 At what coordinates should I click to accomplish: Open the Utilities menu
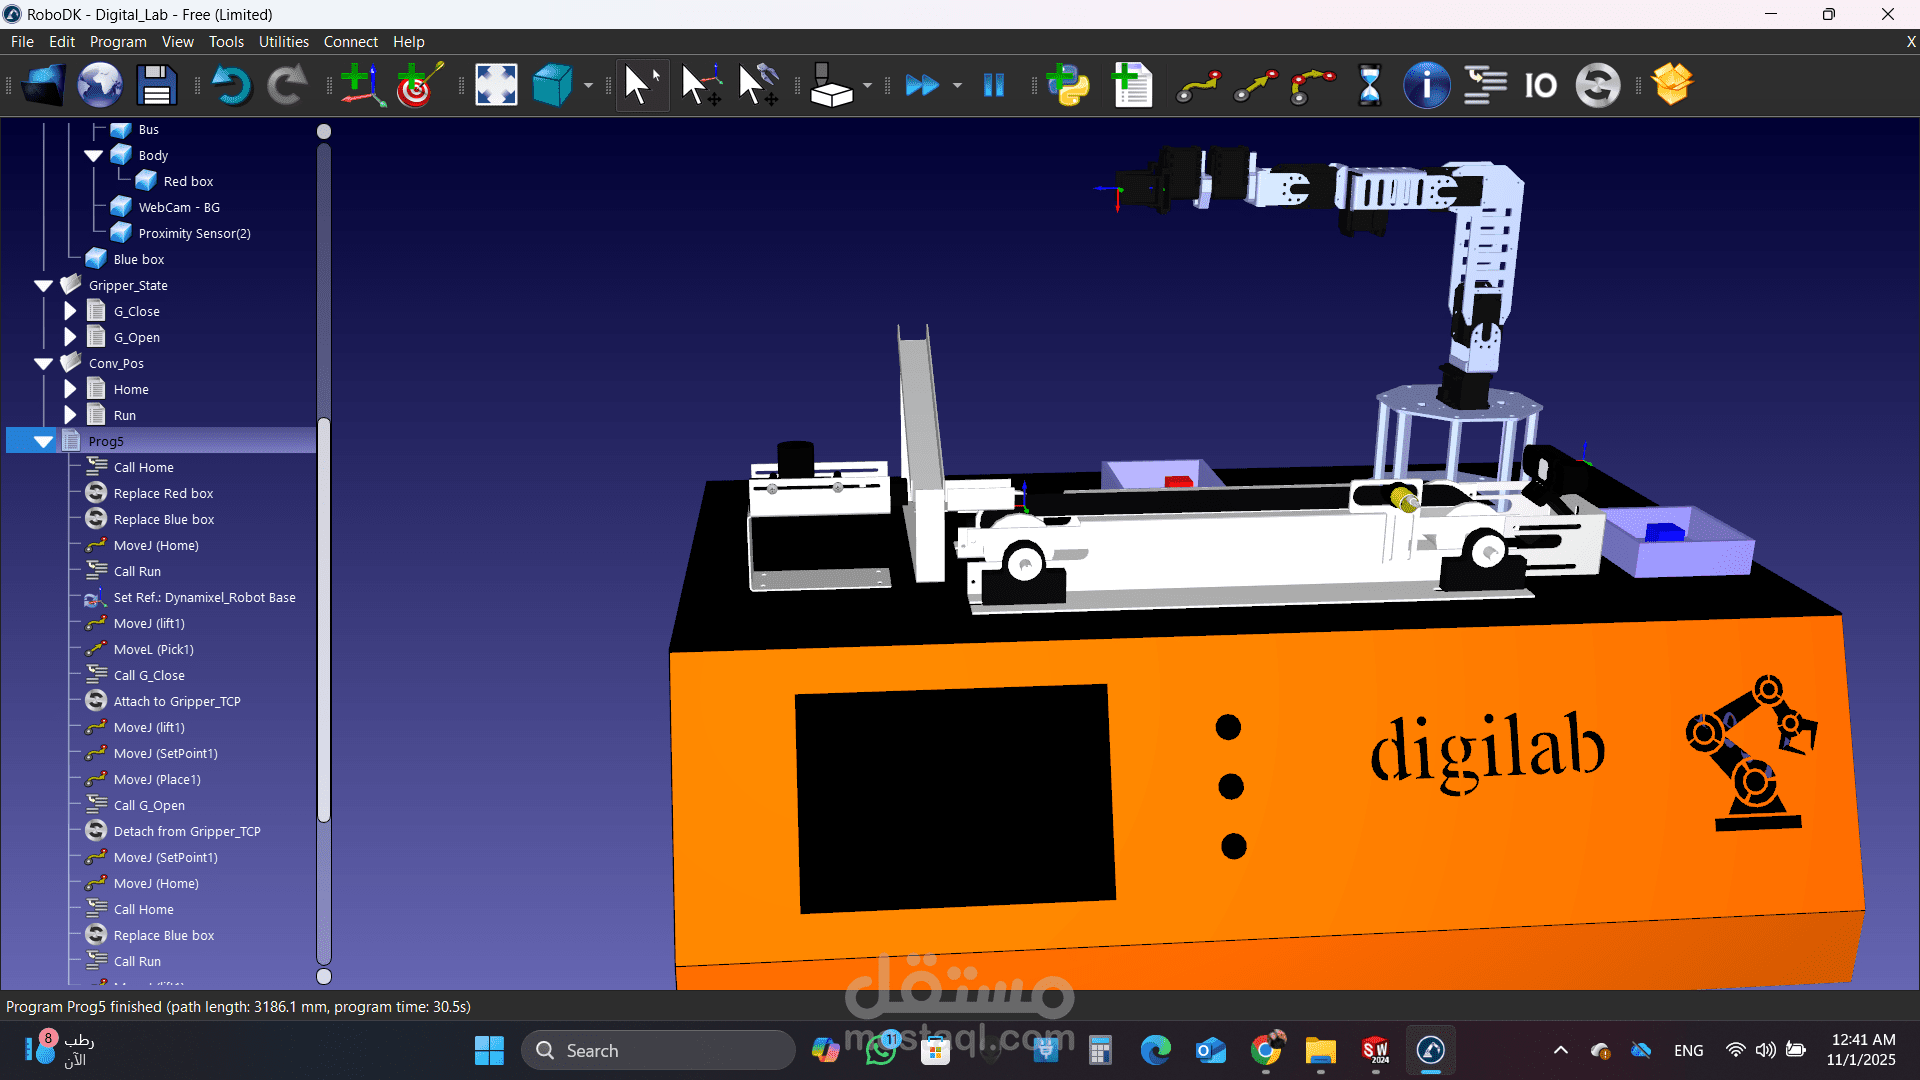284,41
